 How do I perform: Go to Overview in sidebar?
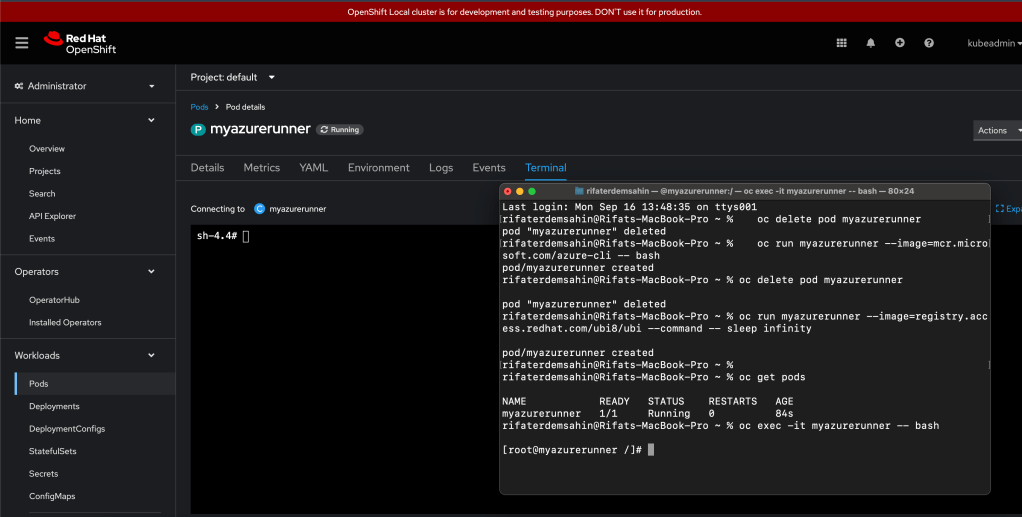click(47, 149)
